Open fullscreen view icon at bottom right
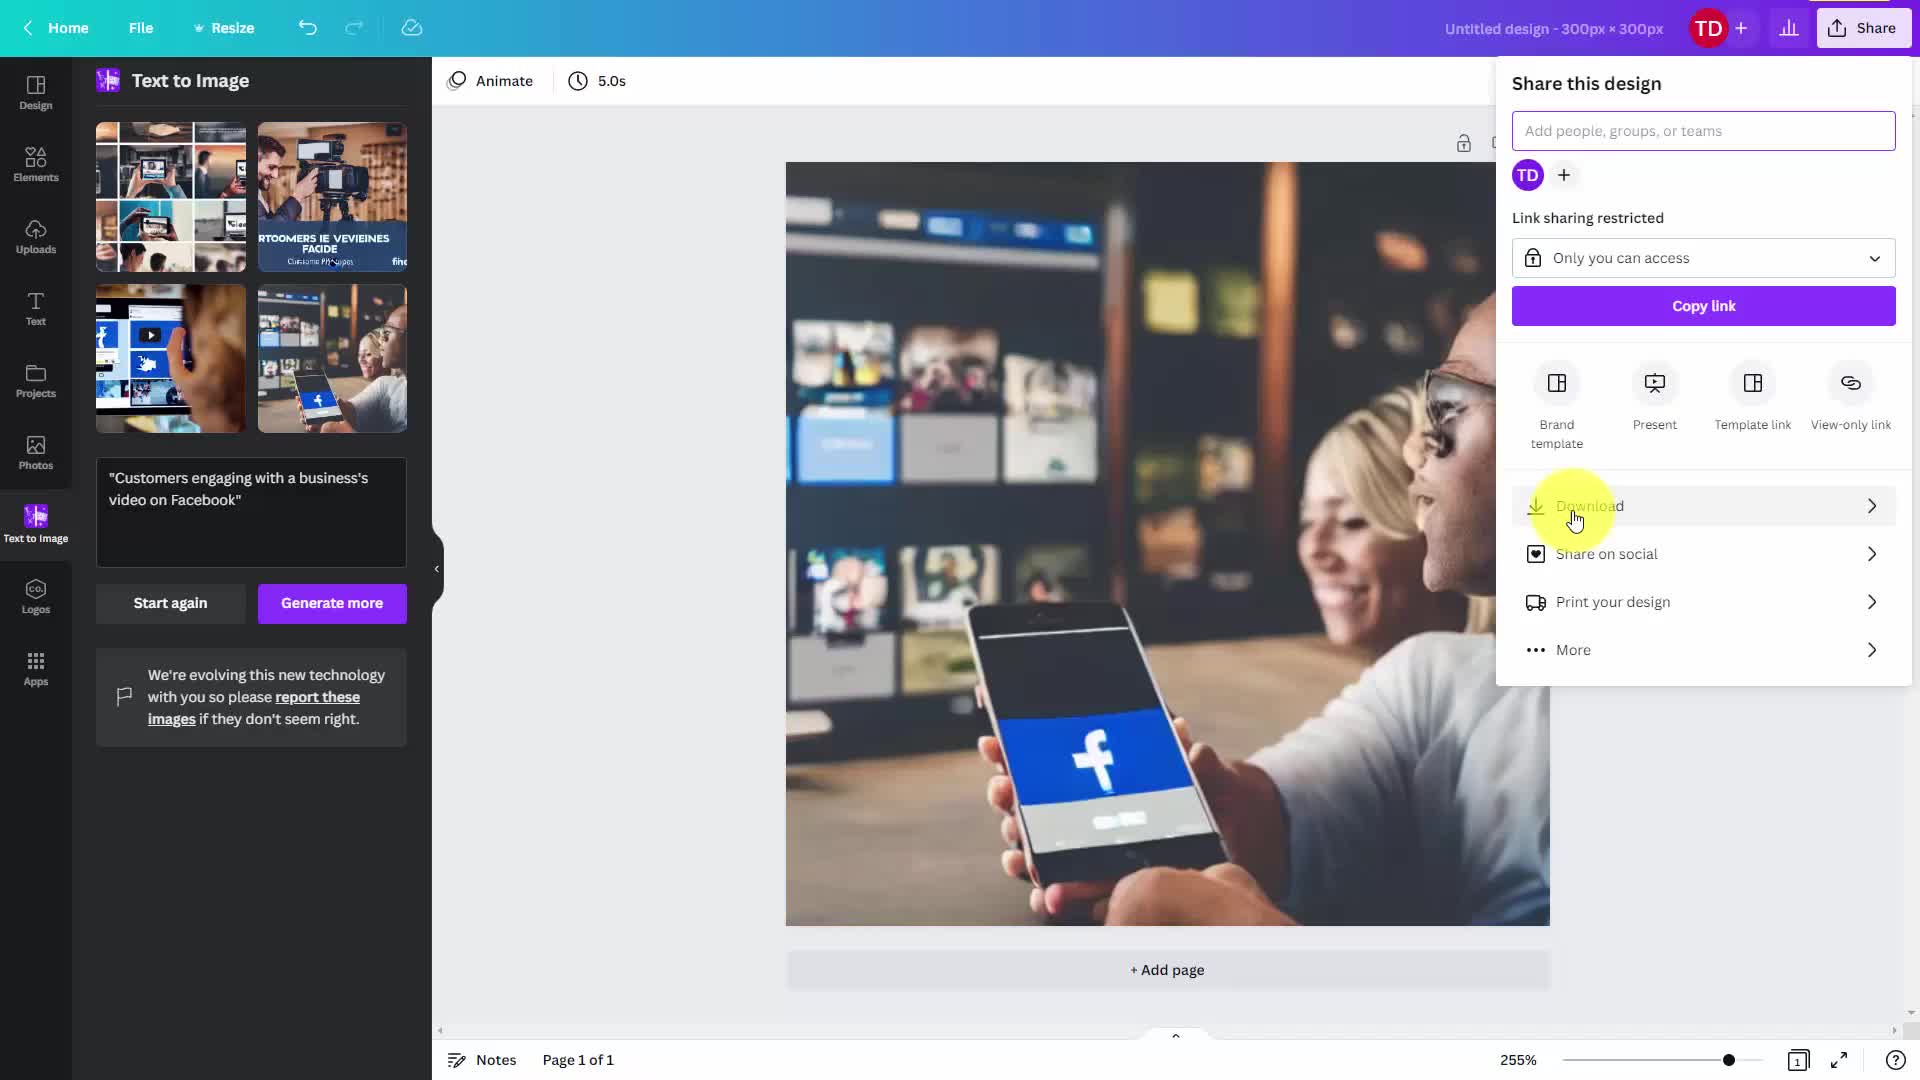Viewport: 1920px width, 1080px height. pos(1839,1060)
